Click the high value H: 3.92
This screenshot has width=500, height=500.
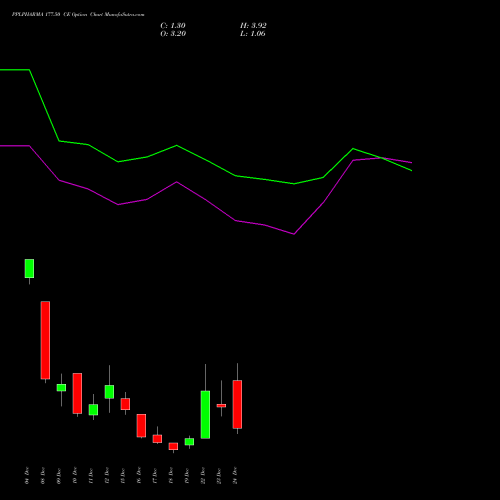point(253,26)
